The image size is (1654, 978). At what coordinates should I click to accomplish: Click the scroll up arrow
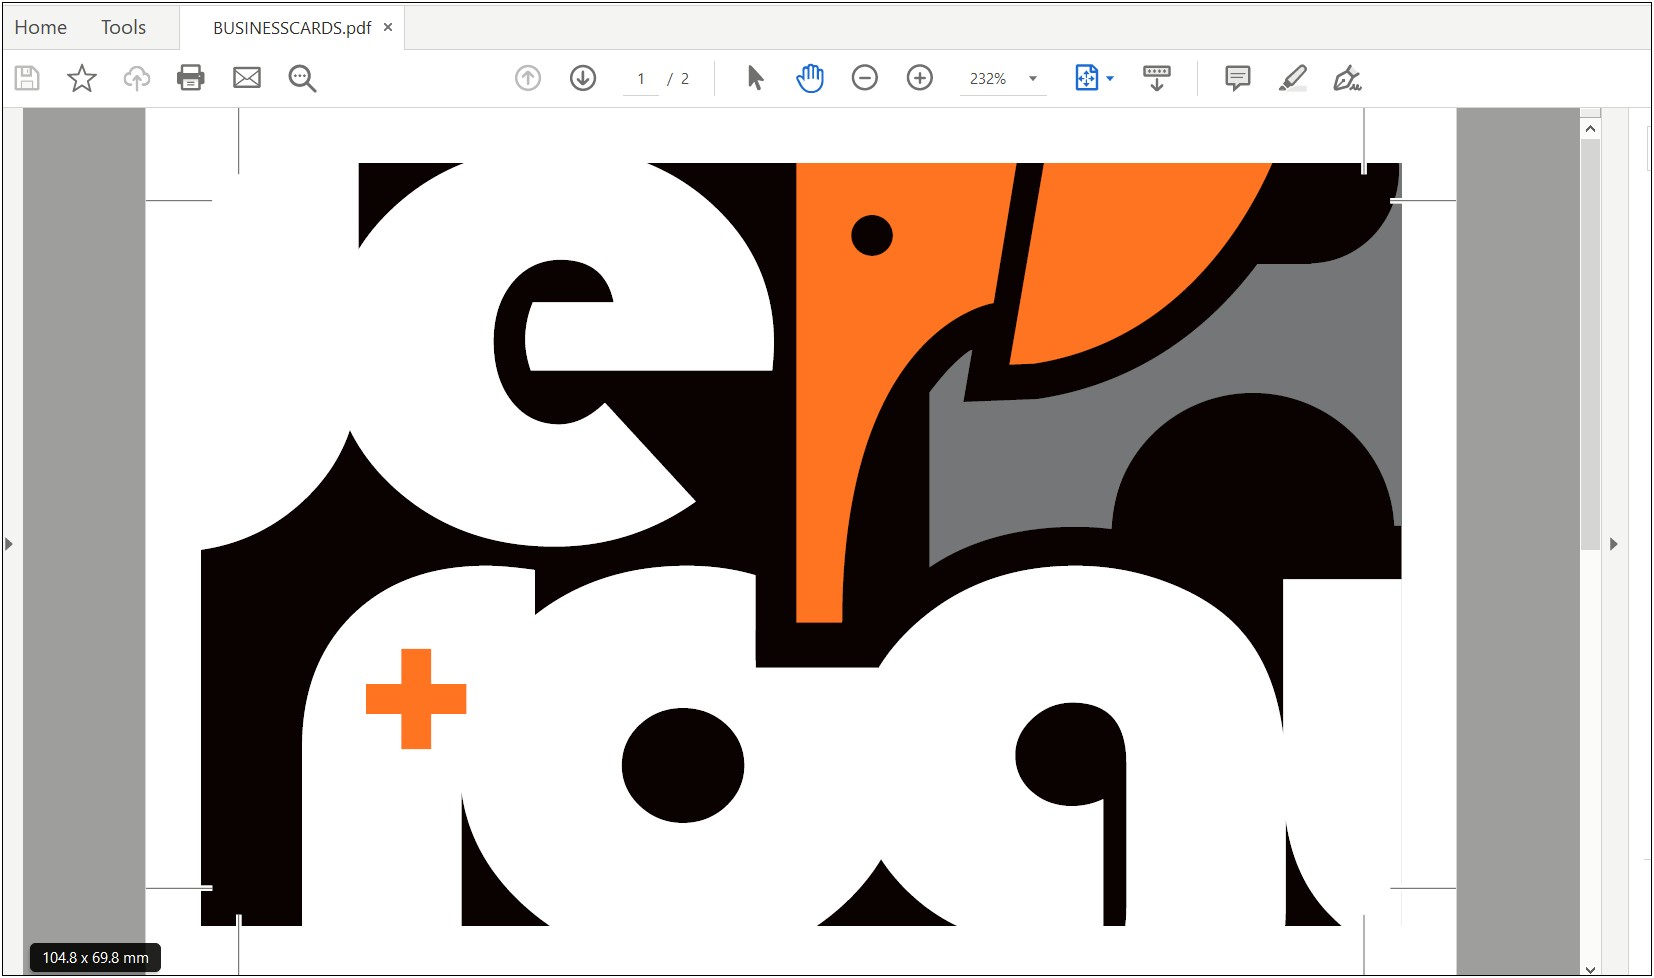tap(1590, 129)
